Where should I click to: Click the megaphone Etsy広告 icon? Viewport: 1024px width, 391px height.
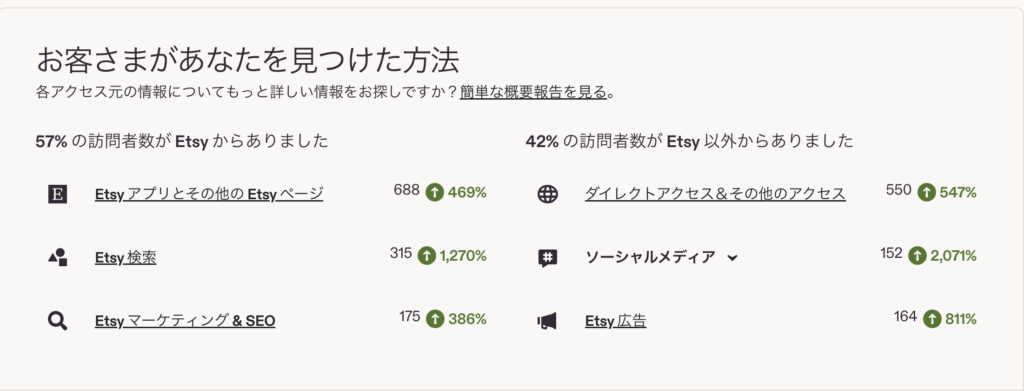tap(547, 321)
